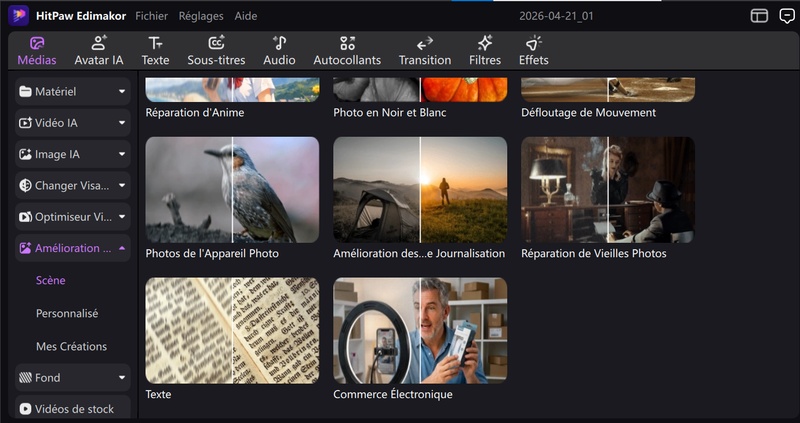The width and height of the screenshot is (800, 423).
Task: Click the Commerce Électronique label
Action: [393, 394]
